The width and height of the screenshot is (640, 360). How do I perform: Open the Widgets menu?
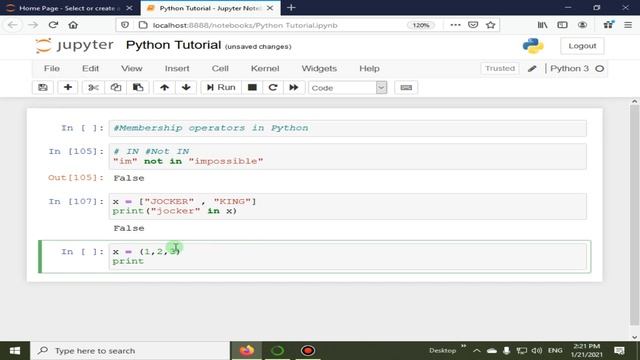point(319,69)
